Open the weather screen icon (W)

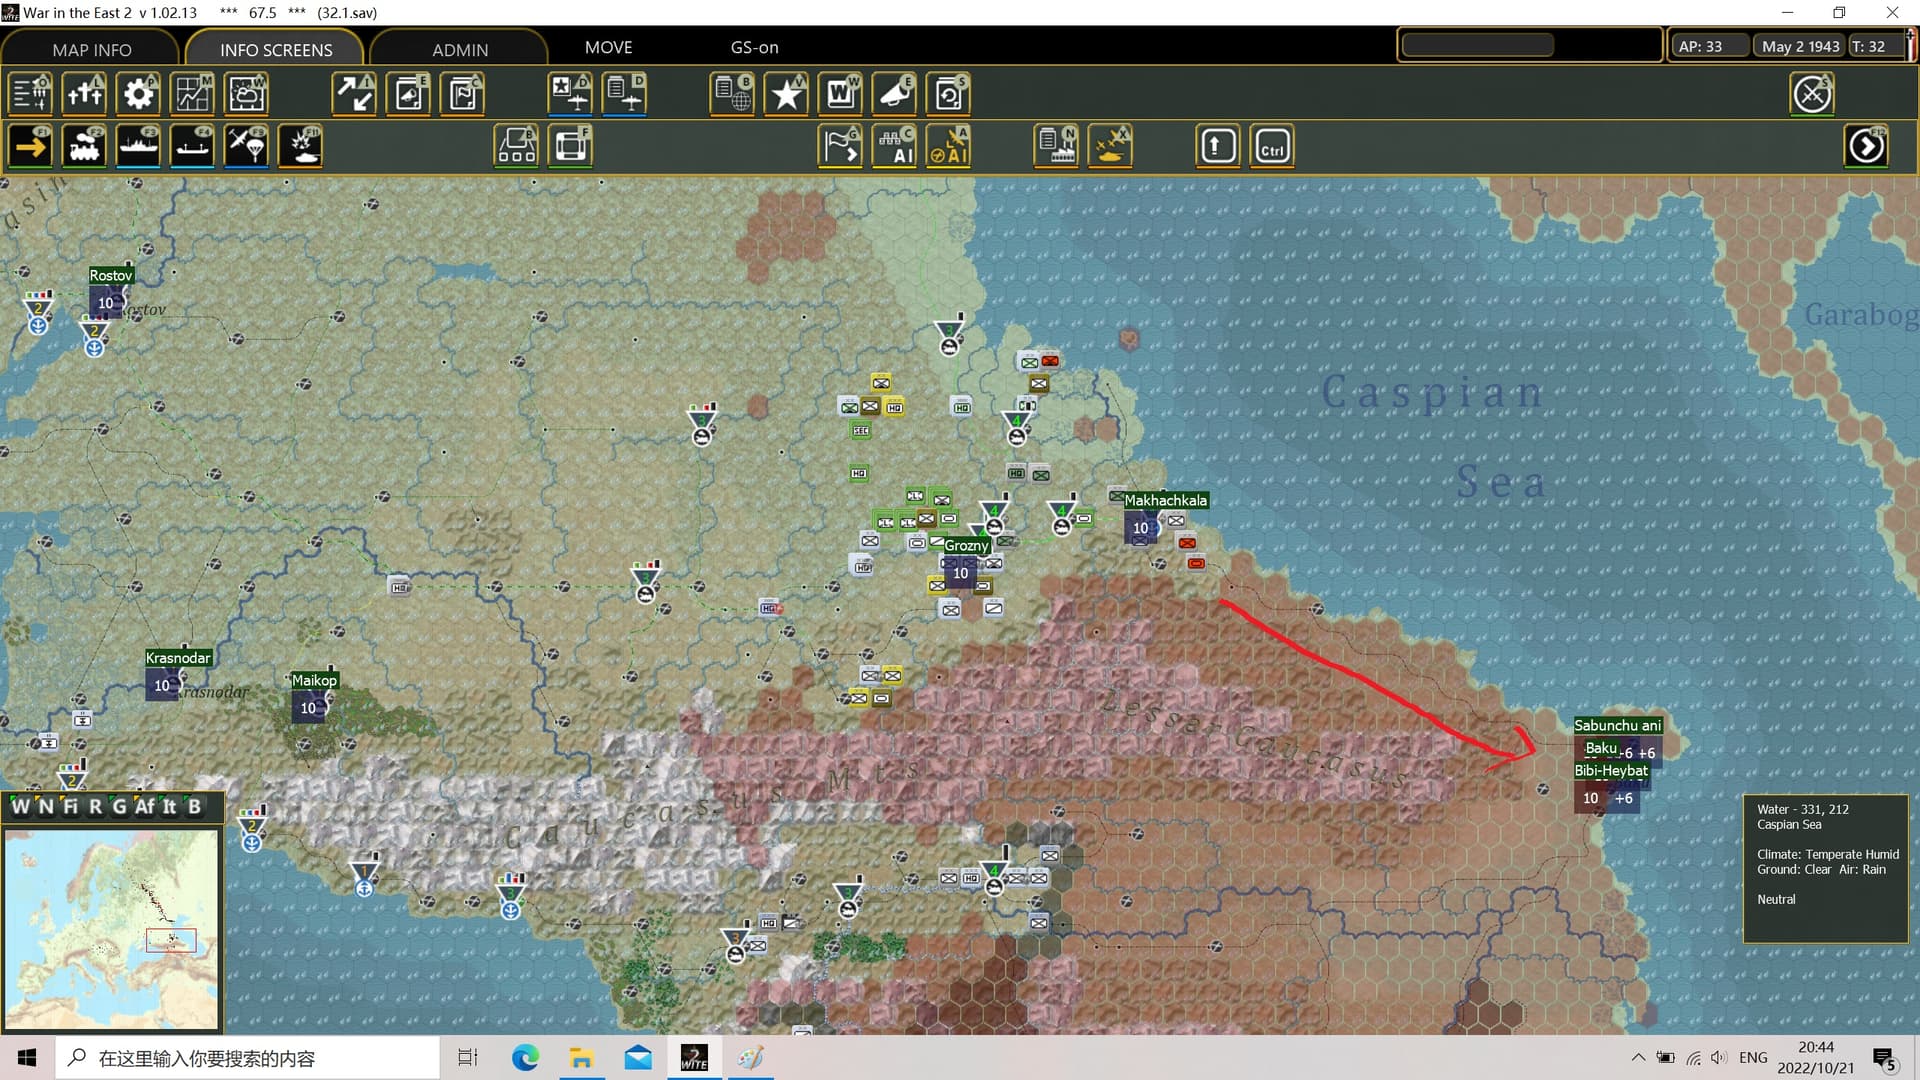click(246, 94)
